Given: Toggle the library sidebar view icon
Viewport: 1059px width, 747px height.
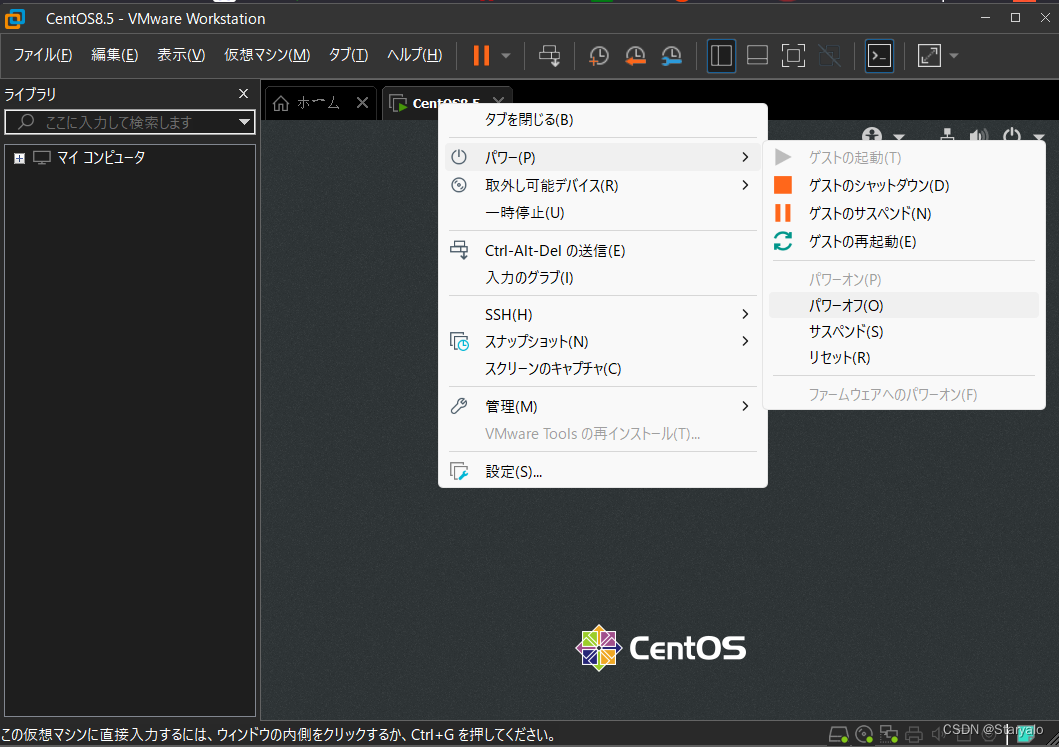Looking at the screenshot, I should click(x=721, y=55).
